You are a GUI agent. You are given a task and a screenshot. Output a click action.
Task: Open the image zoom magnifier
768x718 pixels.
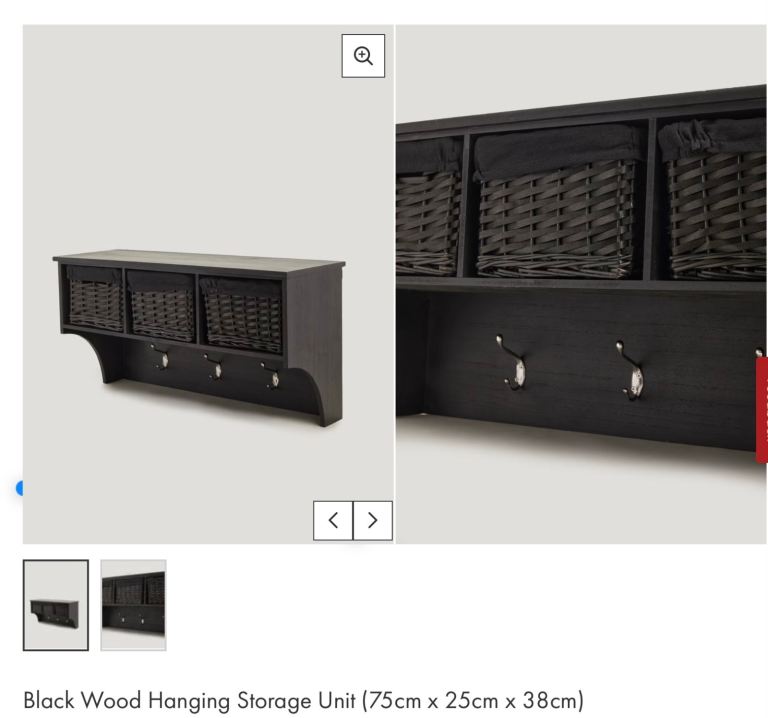tap(363, 56)
